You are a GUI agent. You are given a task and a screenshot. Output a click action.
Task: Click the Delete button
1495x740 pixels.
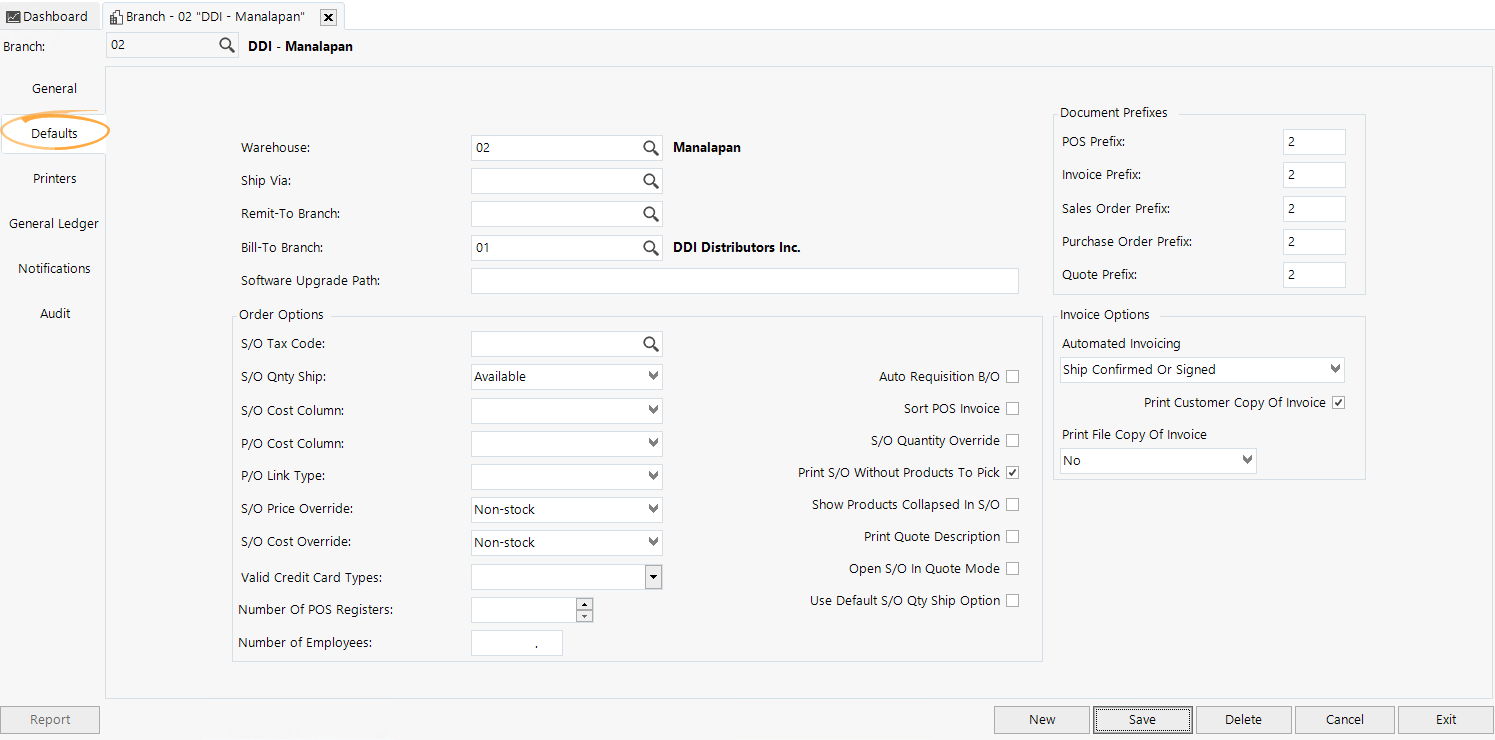1243,719
